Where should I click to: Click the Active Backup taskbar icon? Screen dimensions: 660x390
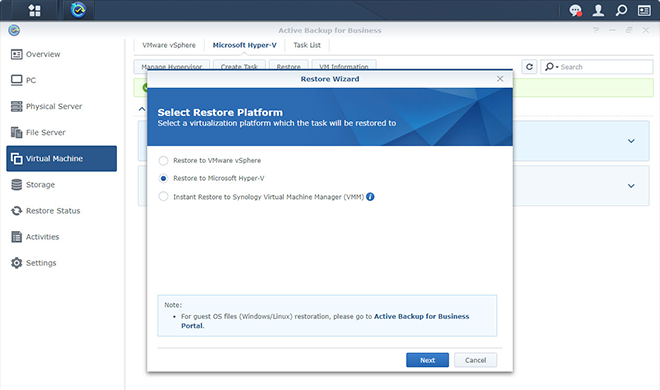point(78,10)
